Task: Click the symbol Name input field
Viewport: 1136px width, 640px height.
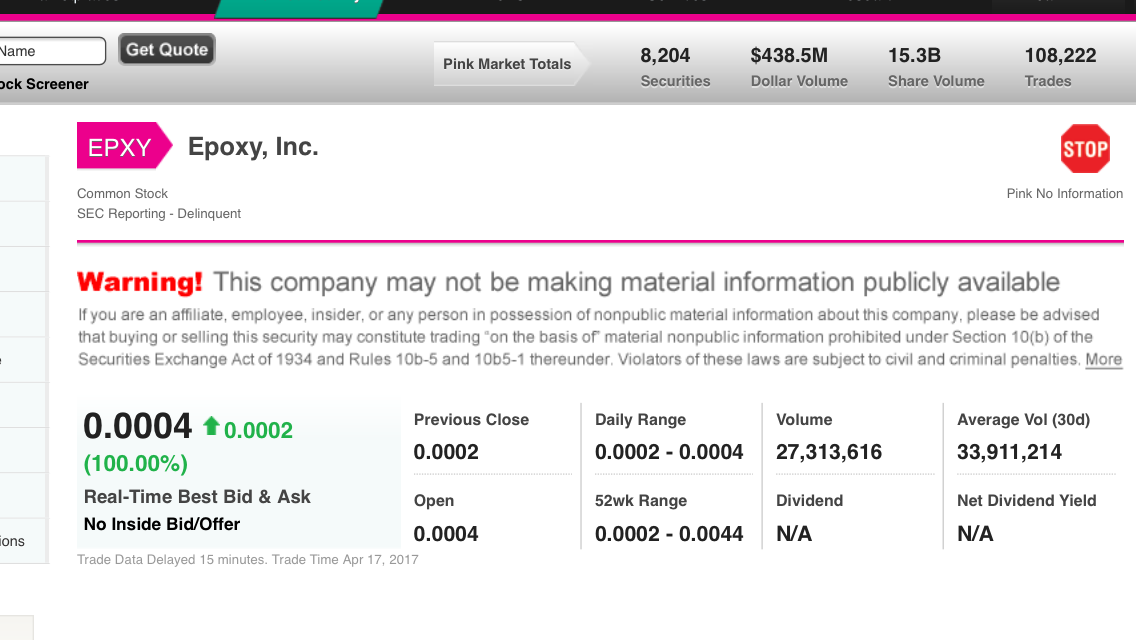Action: (x=50, y=51)
